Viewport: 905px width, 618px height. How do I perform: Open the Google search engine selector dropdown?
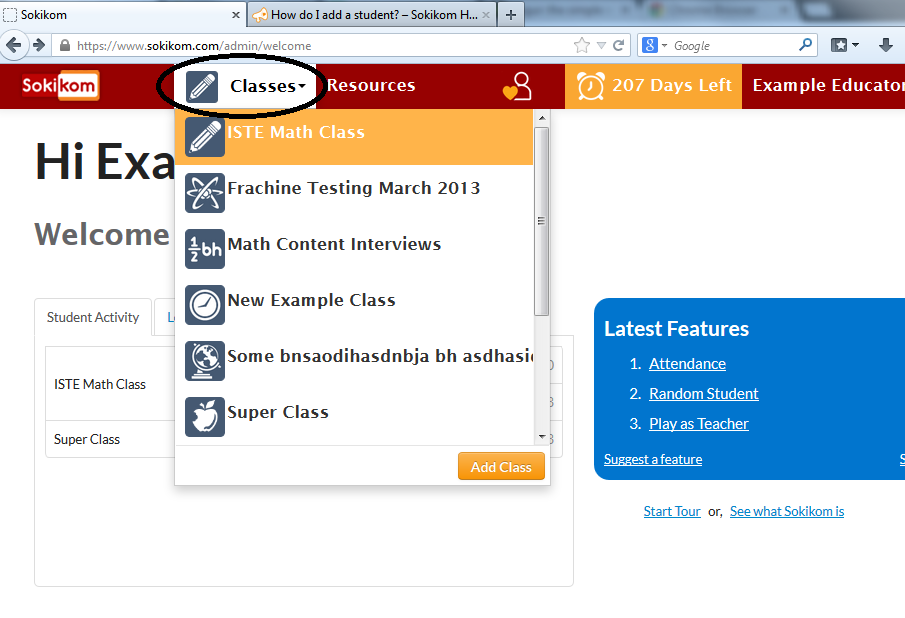click(x=655, y=45)
